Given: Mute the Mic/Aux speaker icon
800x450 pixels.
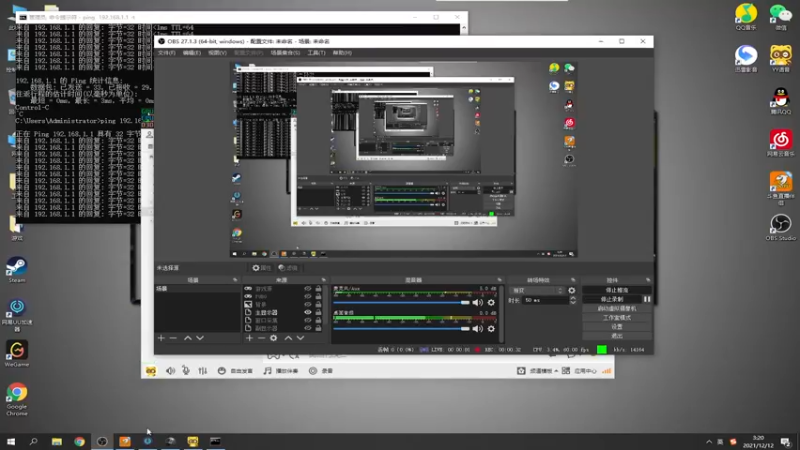Looking at the screenshot, I should [478, 303].
